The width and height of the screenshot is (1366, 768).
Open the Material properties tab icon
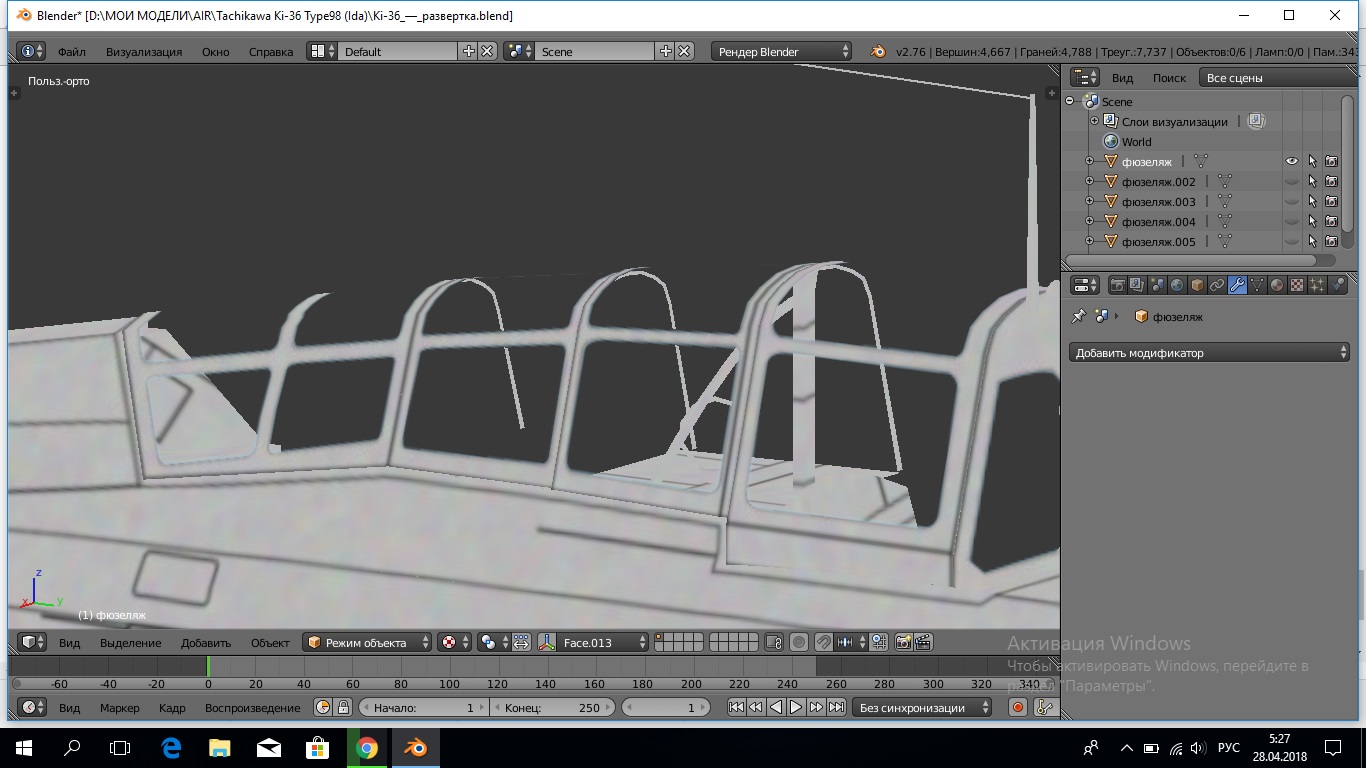click(x=1277, y=285)
